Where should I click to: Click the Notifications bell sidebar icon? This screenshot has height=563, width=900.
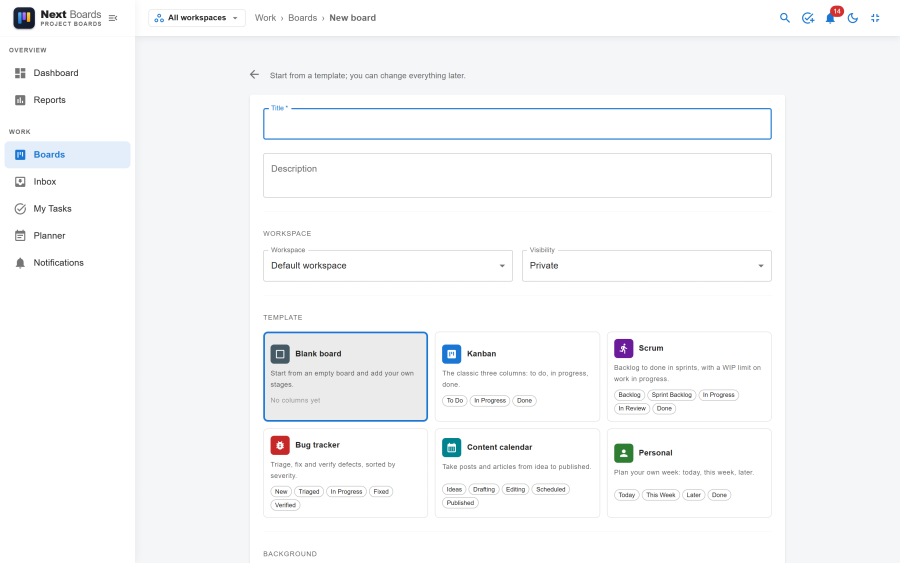point(20,262)
